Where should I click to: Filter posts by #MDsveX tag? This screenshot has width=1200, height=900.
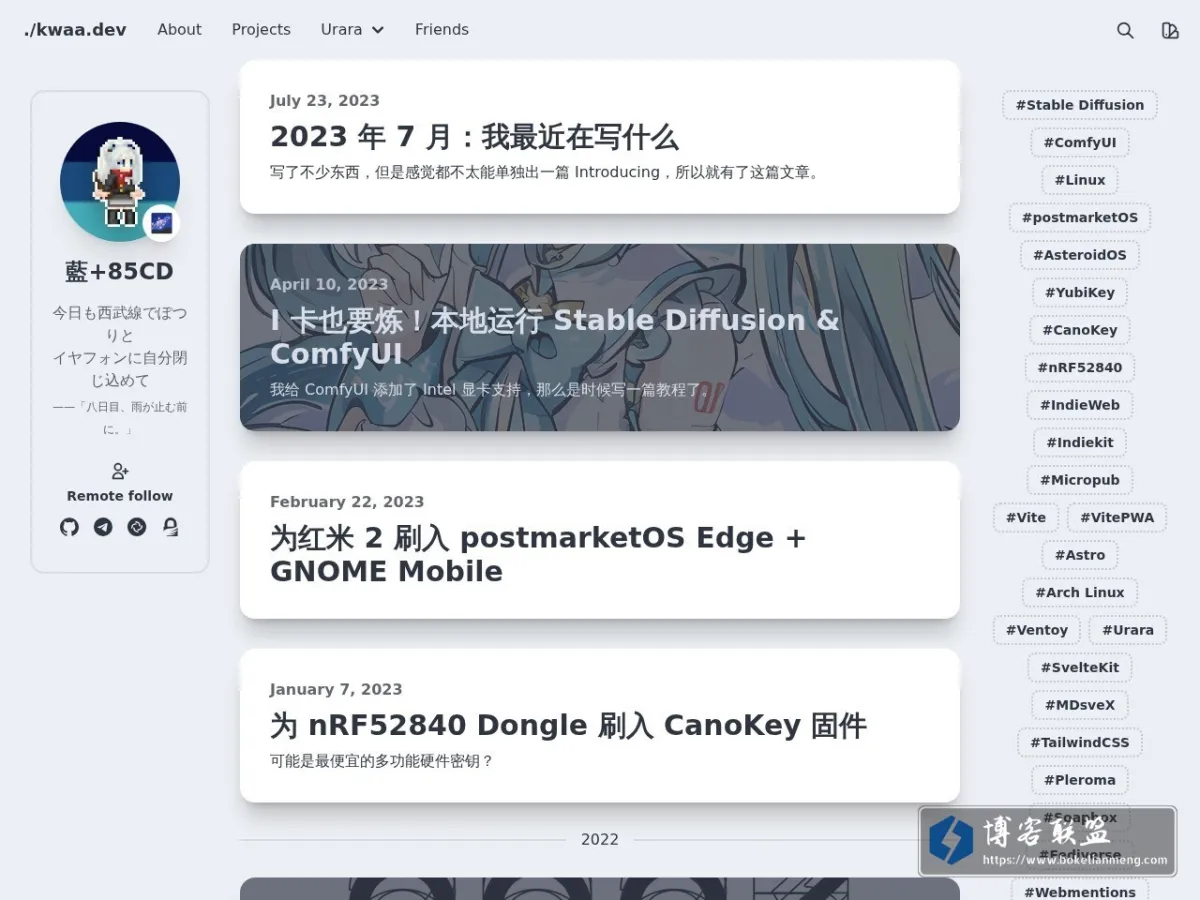tap(1080, 705)
